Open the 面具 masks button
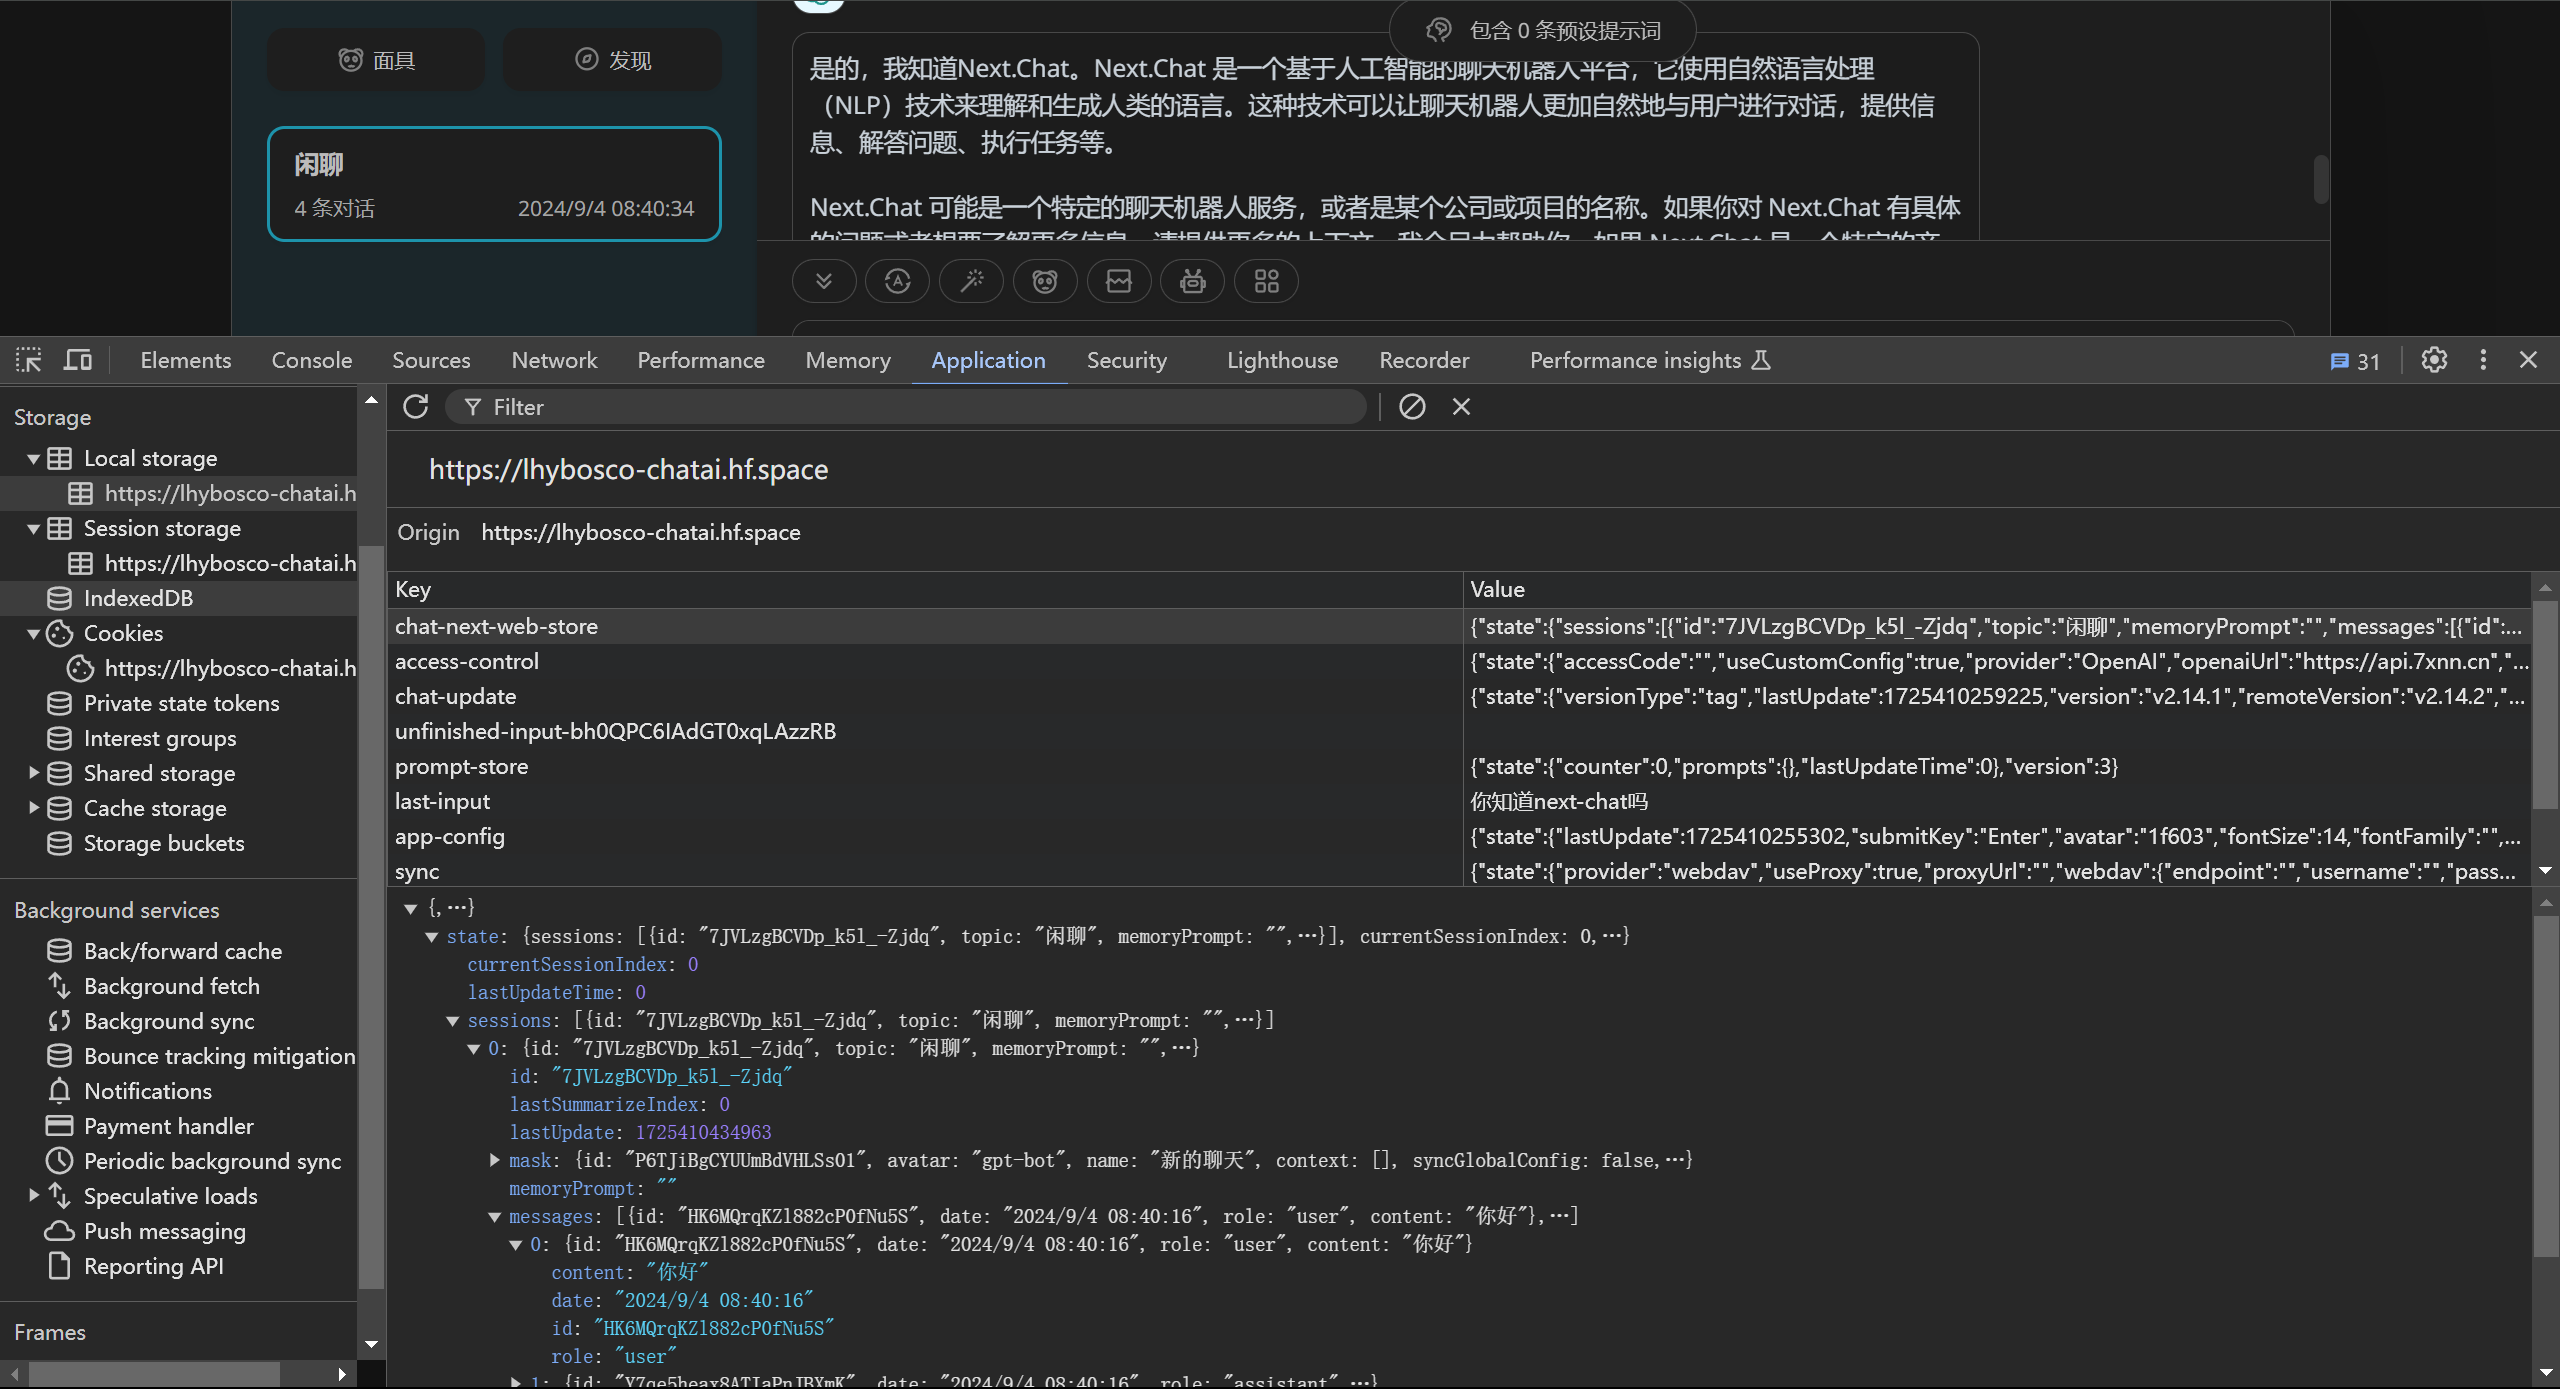 376,60
